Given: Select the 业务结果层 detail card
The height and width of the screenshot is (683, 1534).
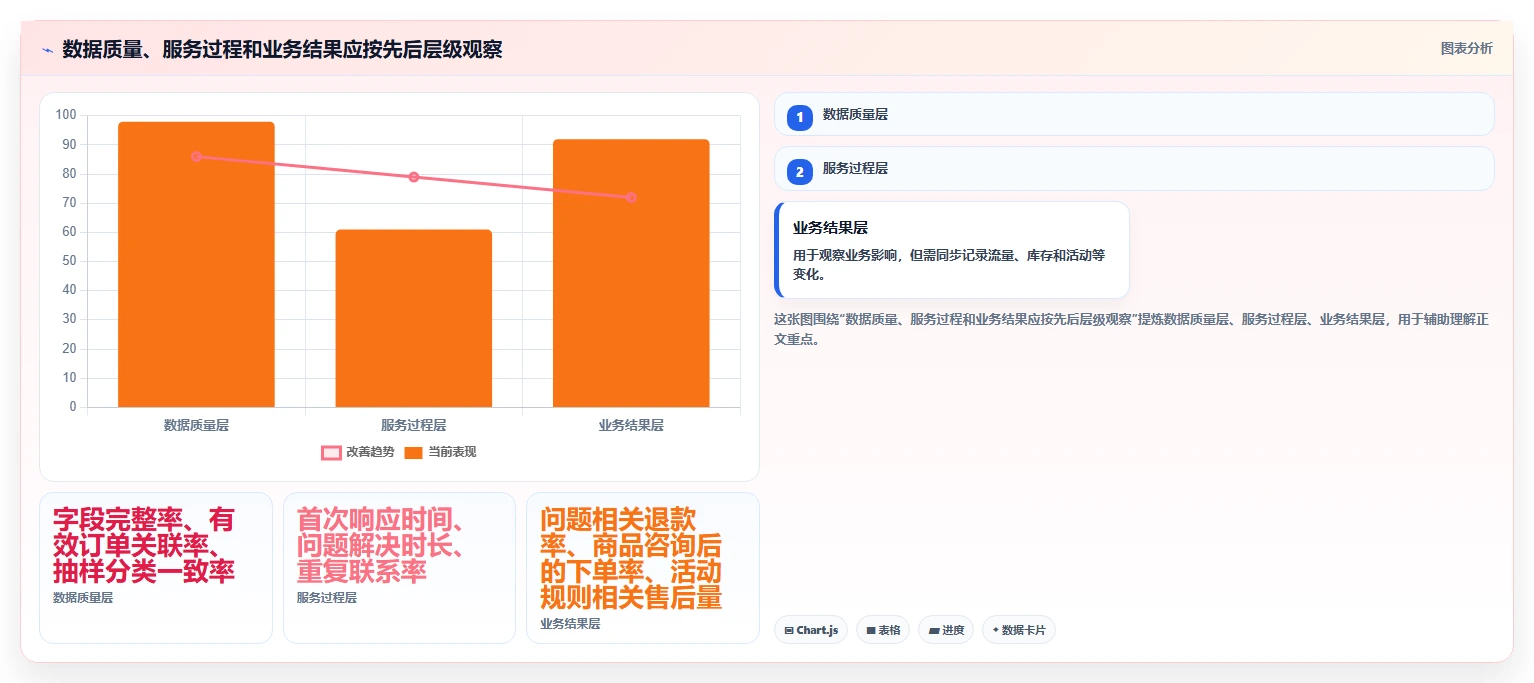Looking at the screenshot, I should tap(952, 250).
